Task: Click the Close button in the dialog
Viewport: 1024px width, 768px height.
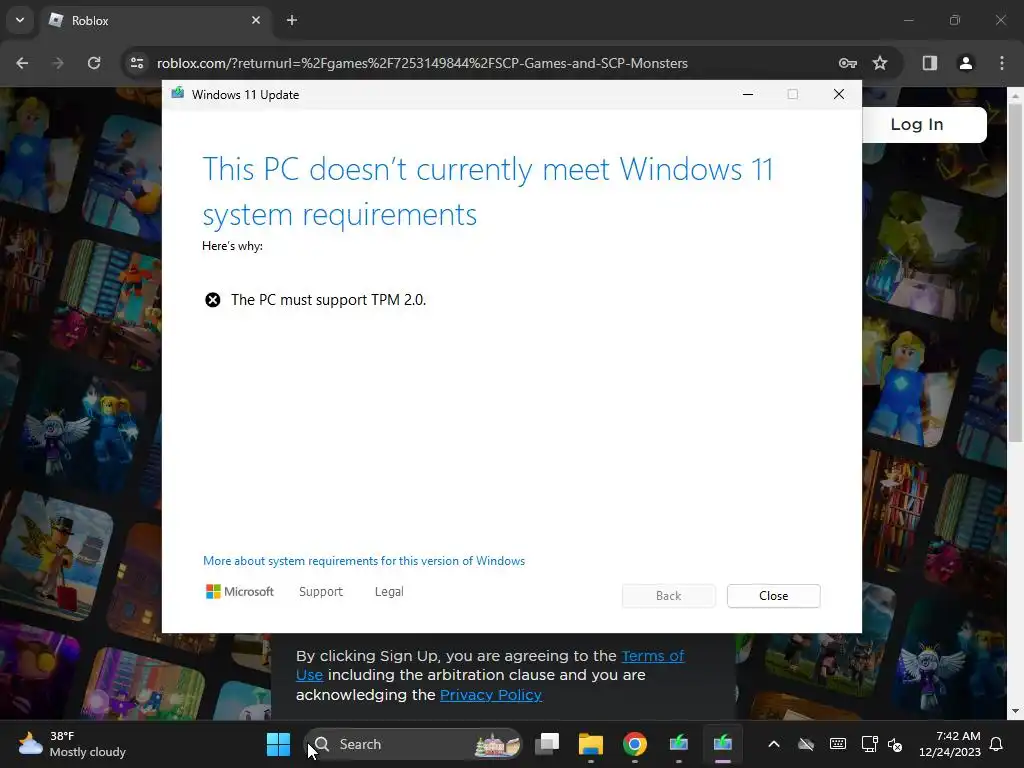Action: pos(773,596)
